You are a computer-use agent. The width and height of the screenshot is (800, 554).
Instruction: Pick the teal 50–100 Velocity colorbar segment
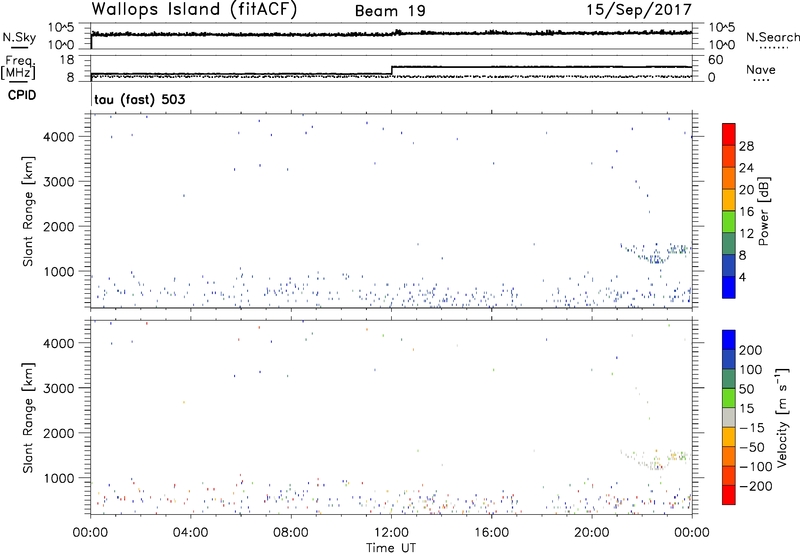[729, 379]
